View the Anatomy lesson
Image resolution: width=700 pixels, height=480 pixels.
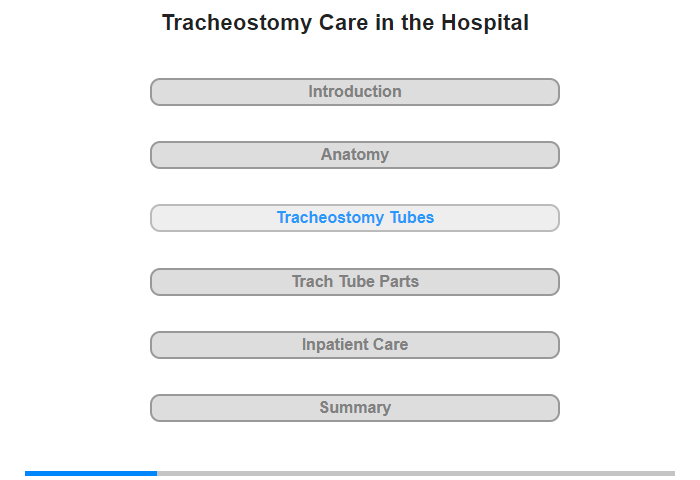pyautogui.click(x=355, y=155)
